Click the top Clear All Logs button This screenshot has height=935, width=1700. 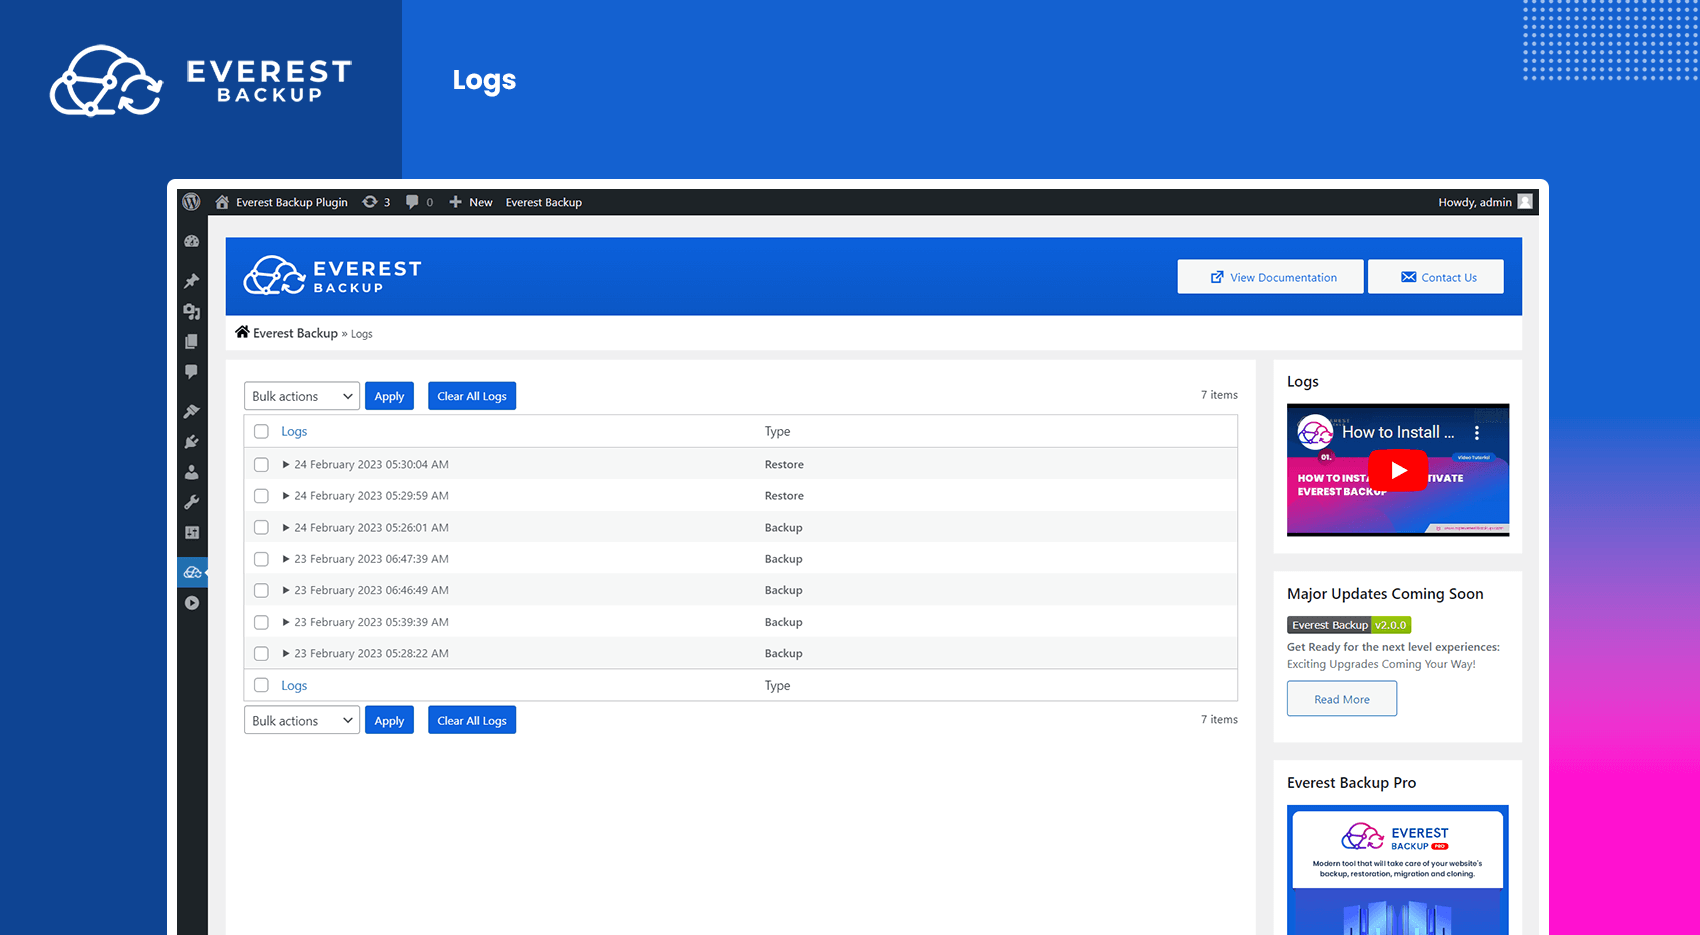(x=472, y=396)
